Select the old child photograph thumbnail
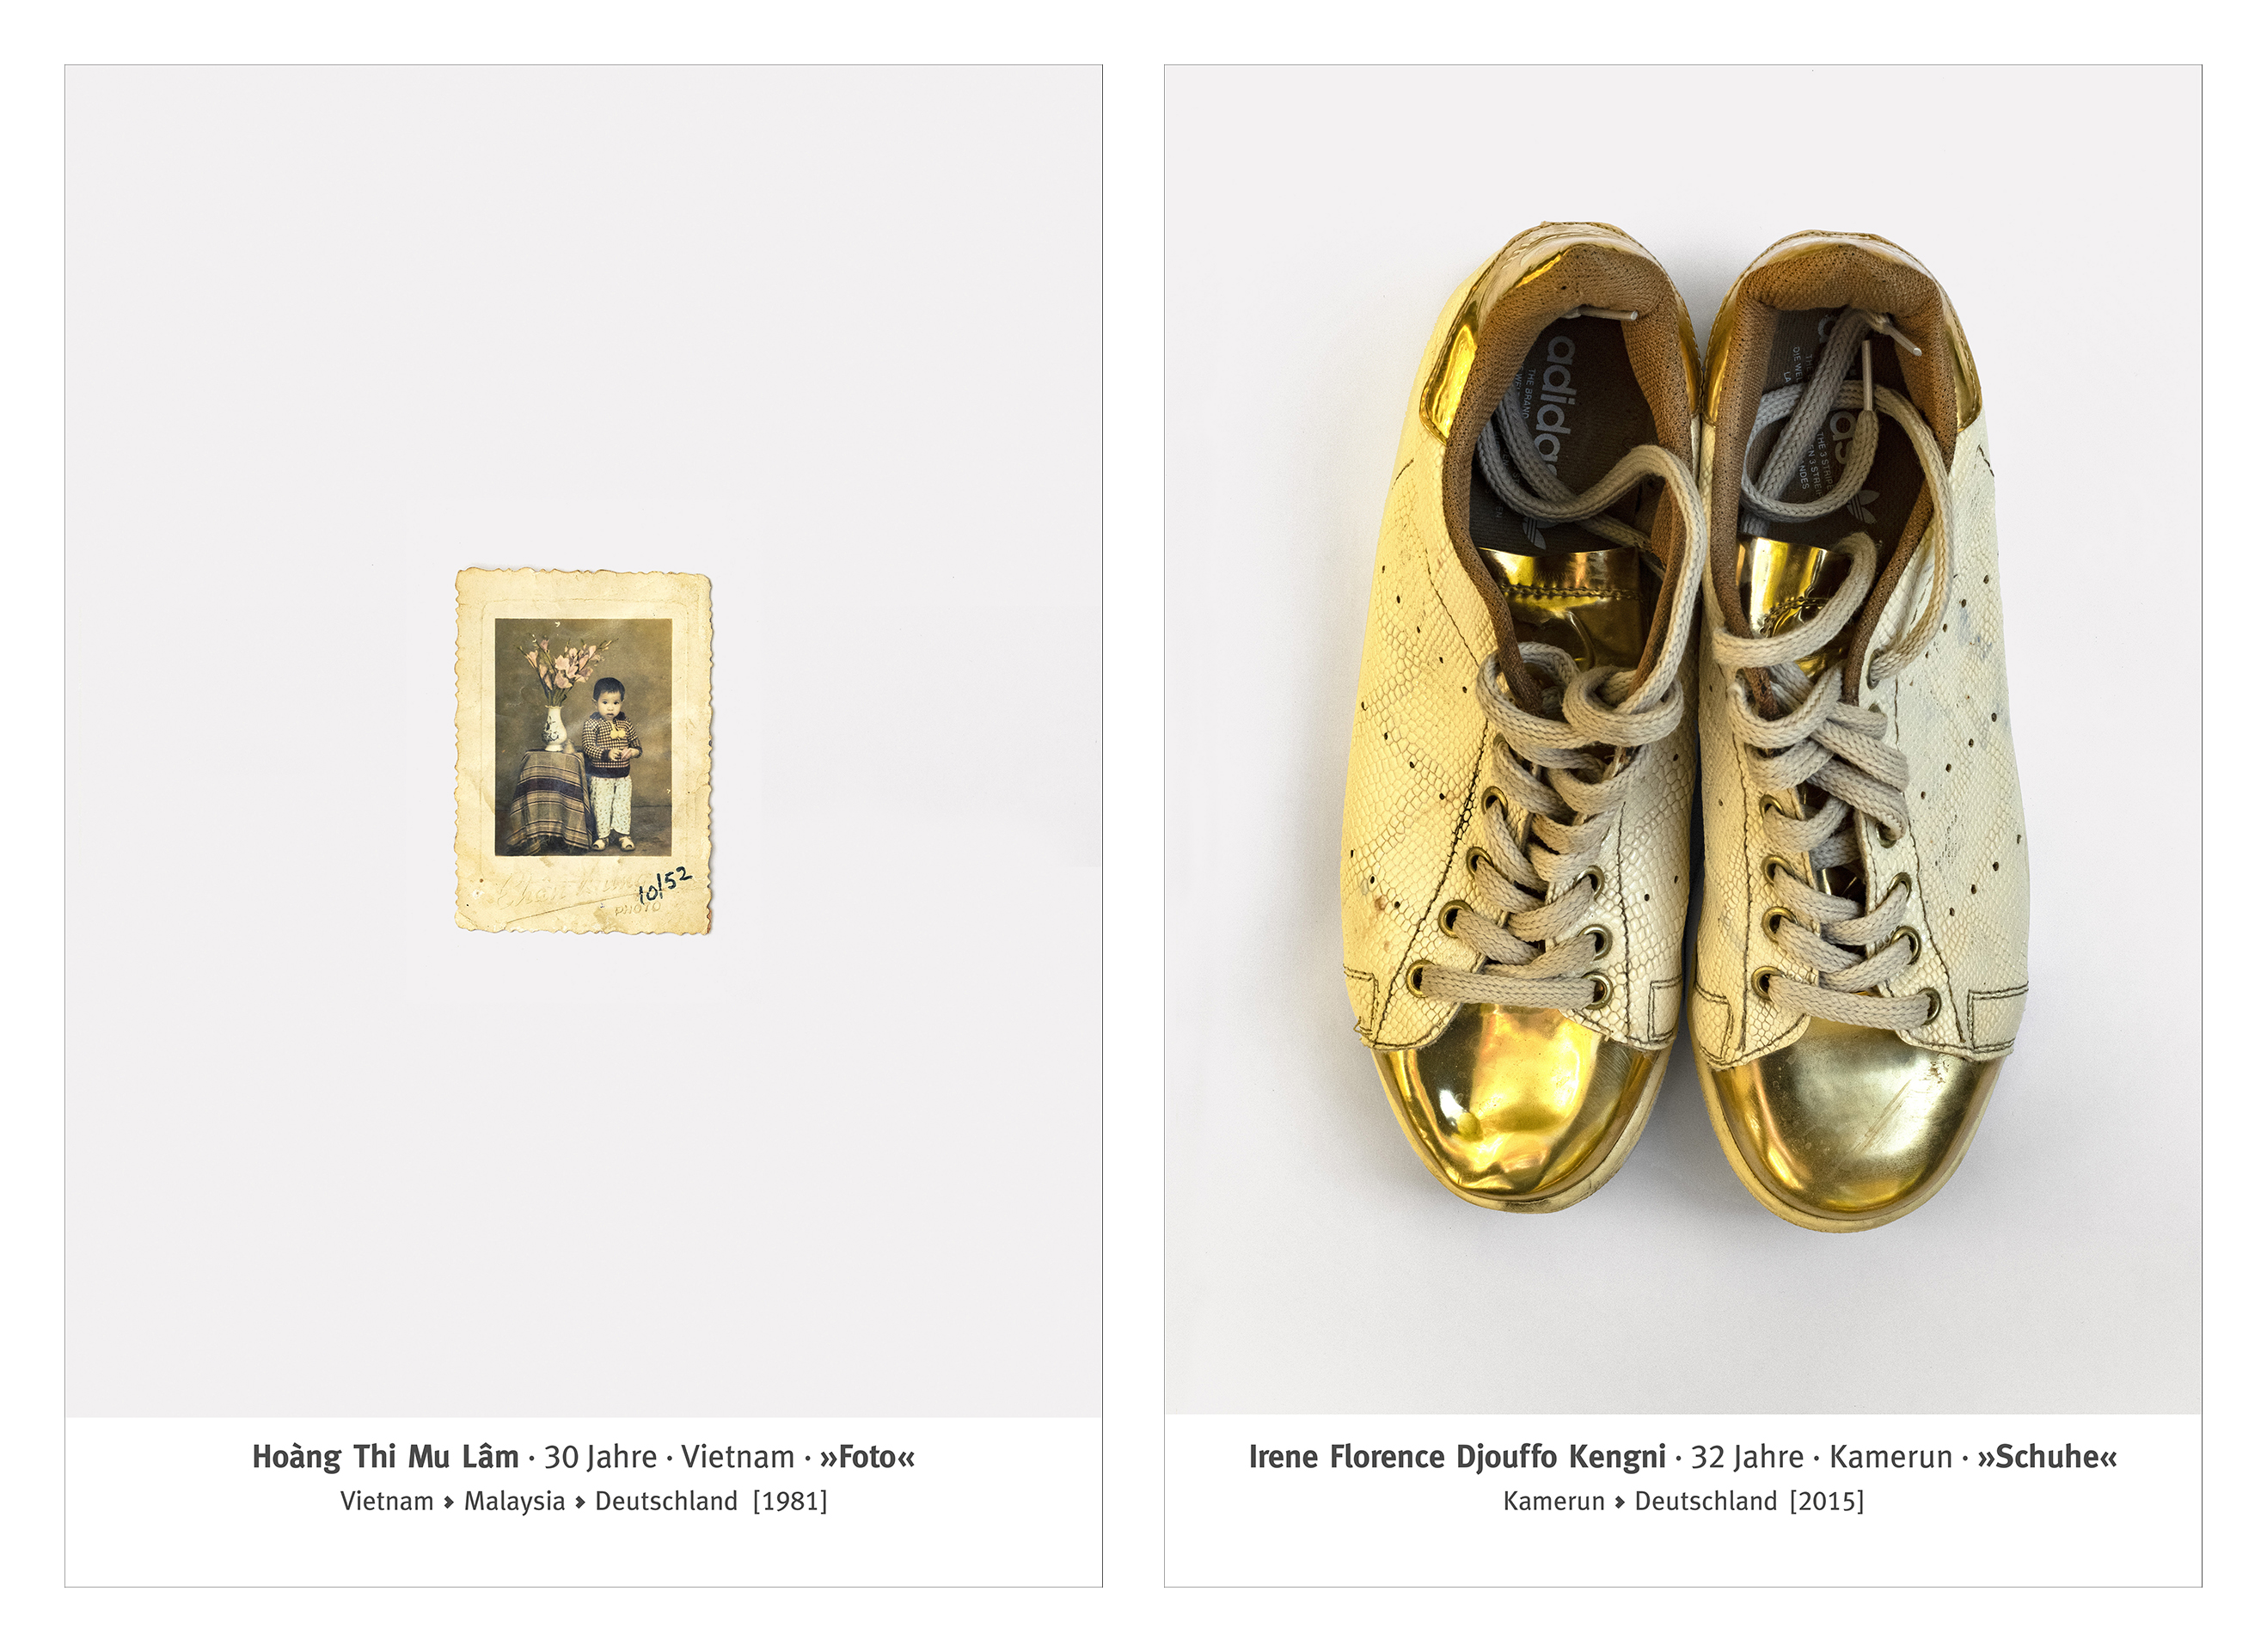This screenshot has width=2267, height=1652. tap(584, 751)
